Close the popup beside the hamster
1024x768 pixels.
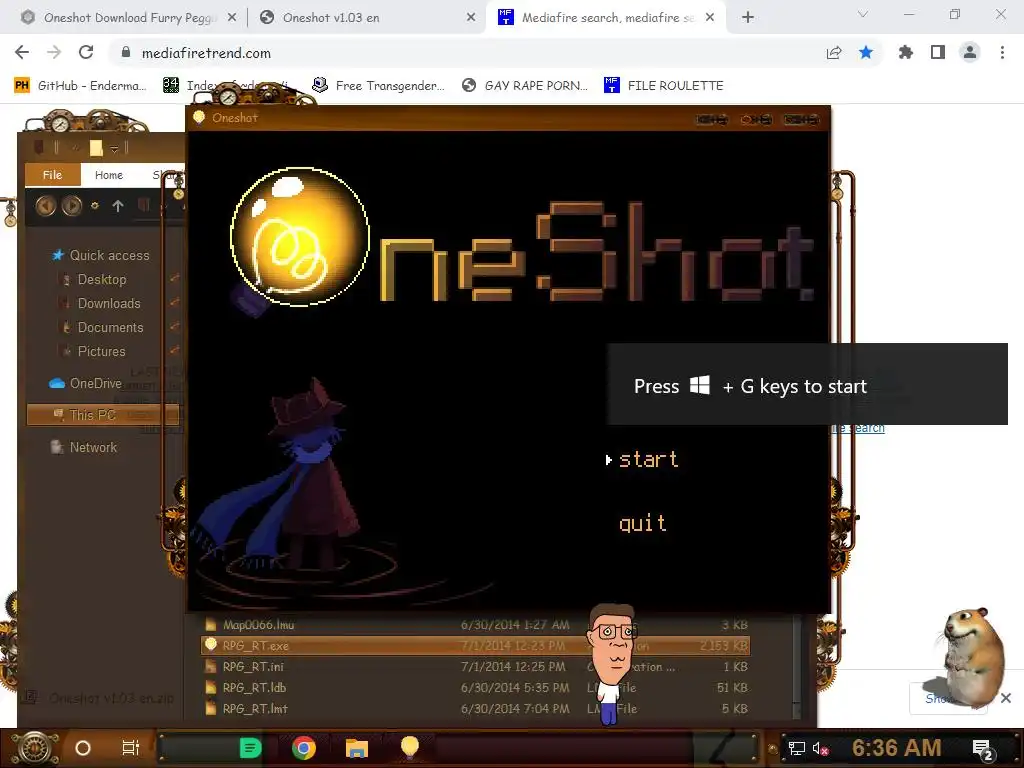(1006, 698)
